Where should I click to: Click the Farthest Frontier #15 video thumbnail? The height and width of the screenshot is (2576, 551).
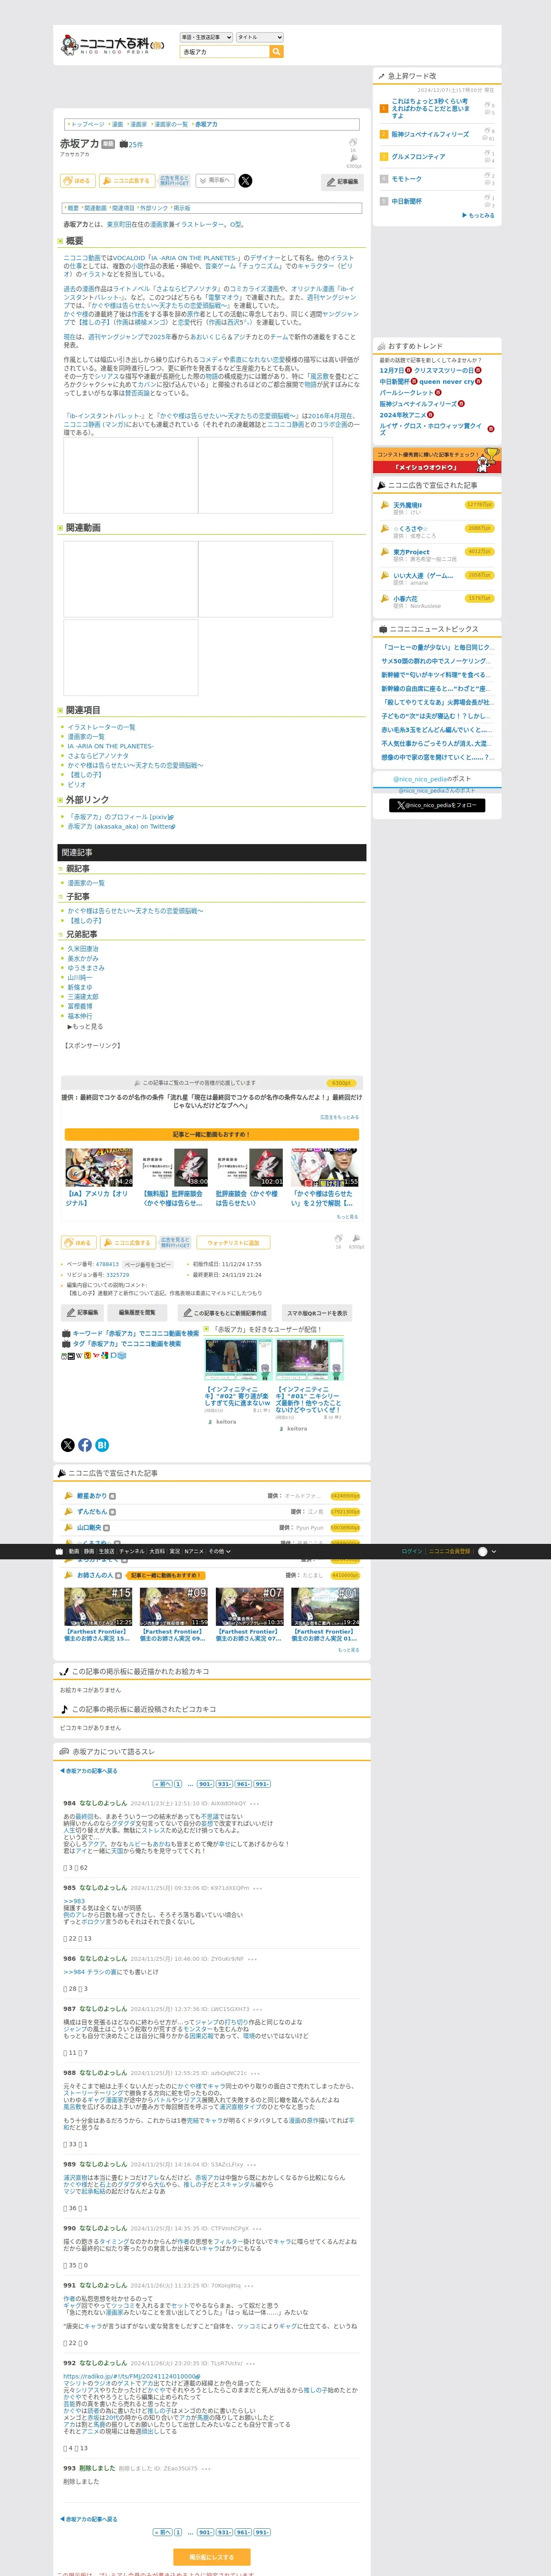pos(98,1606)
